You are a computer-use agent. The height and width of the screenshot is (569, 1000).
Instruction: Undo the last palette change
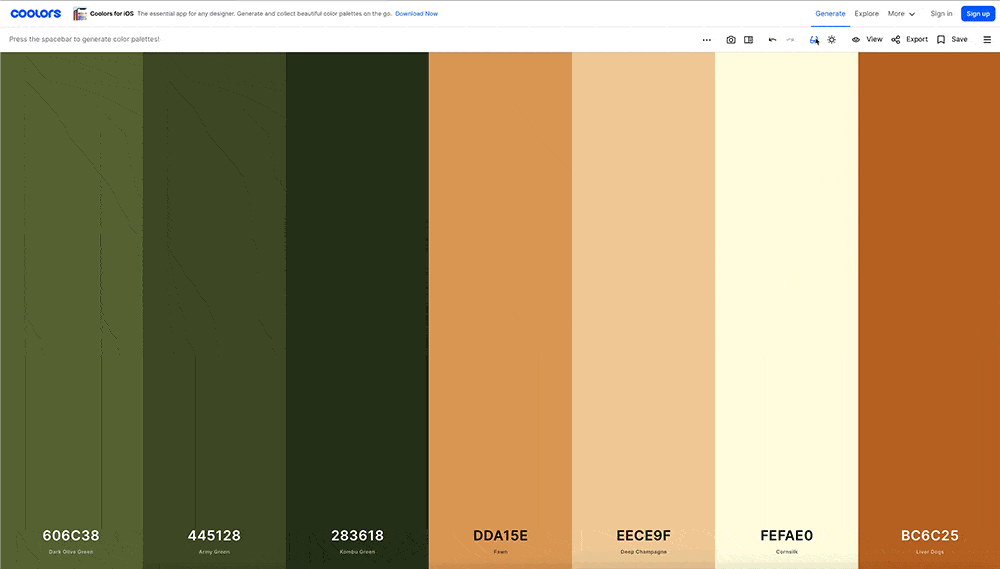(x=772, y=40)
